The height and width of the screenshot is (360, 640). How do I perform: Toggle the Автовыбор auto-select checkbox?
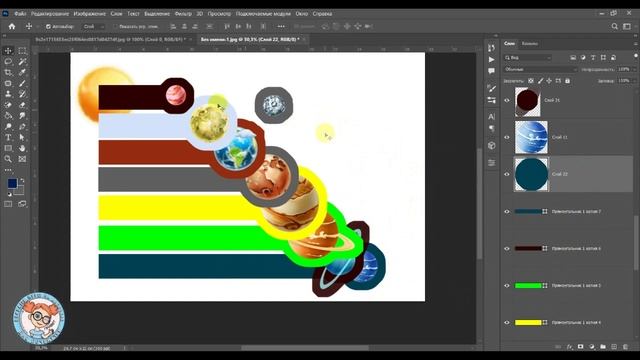click(x=48, y=27)
